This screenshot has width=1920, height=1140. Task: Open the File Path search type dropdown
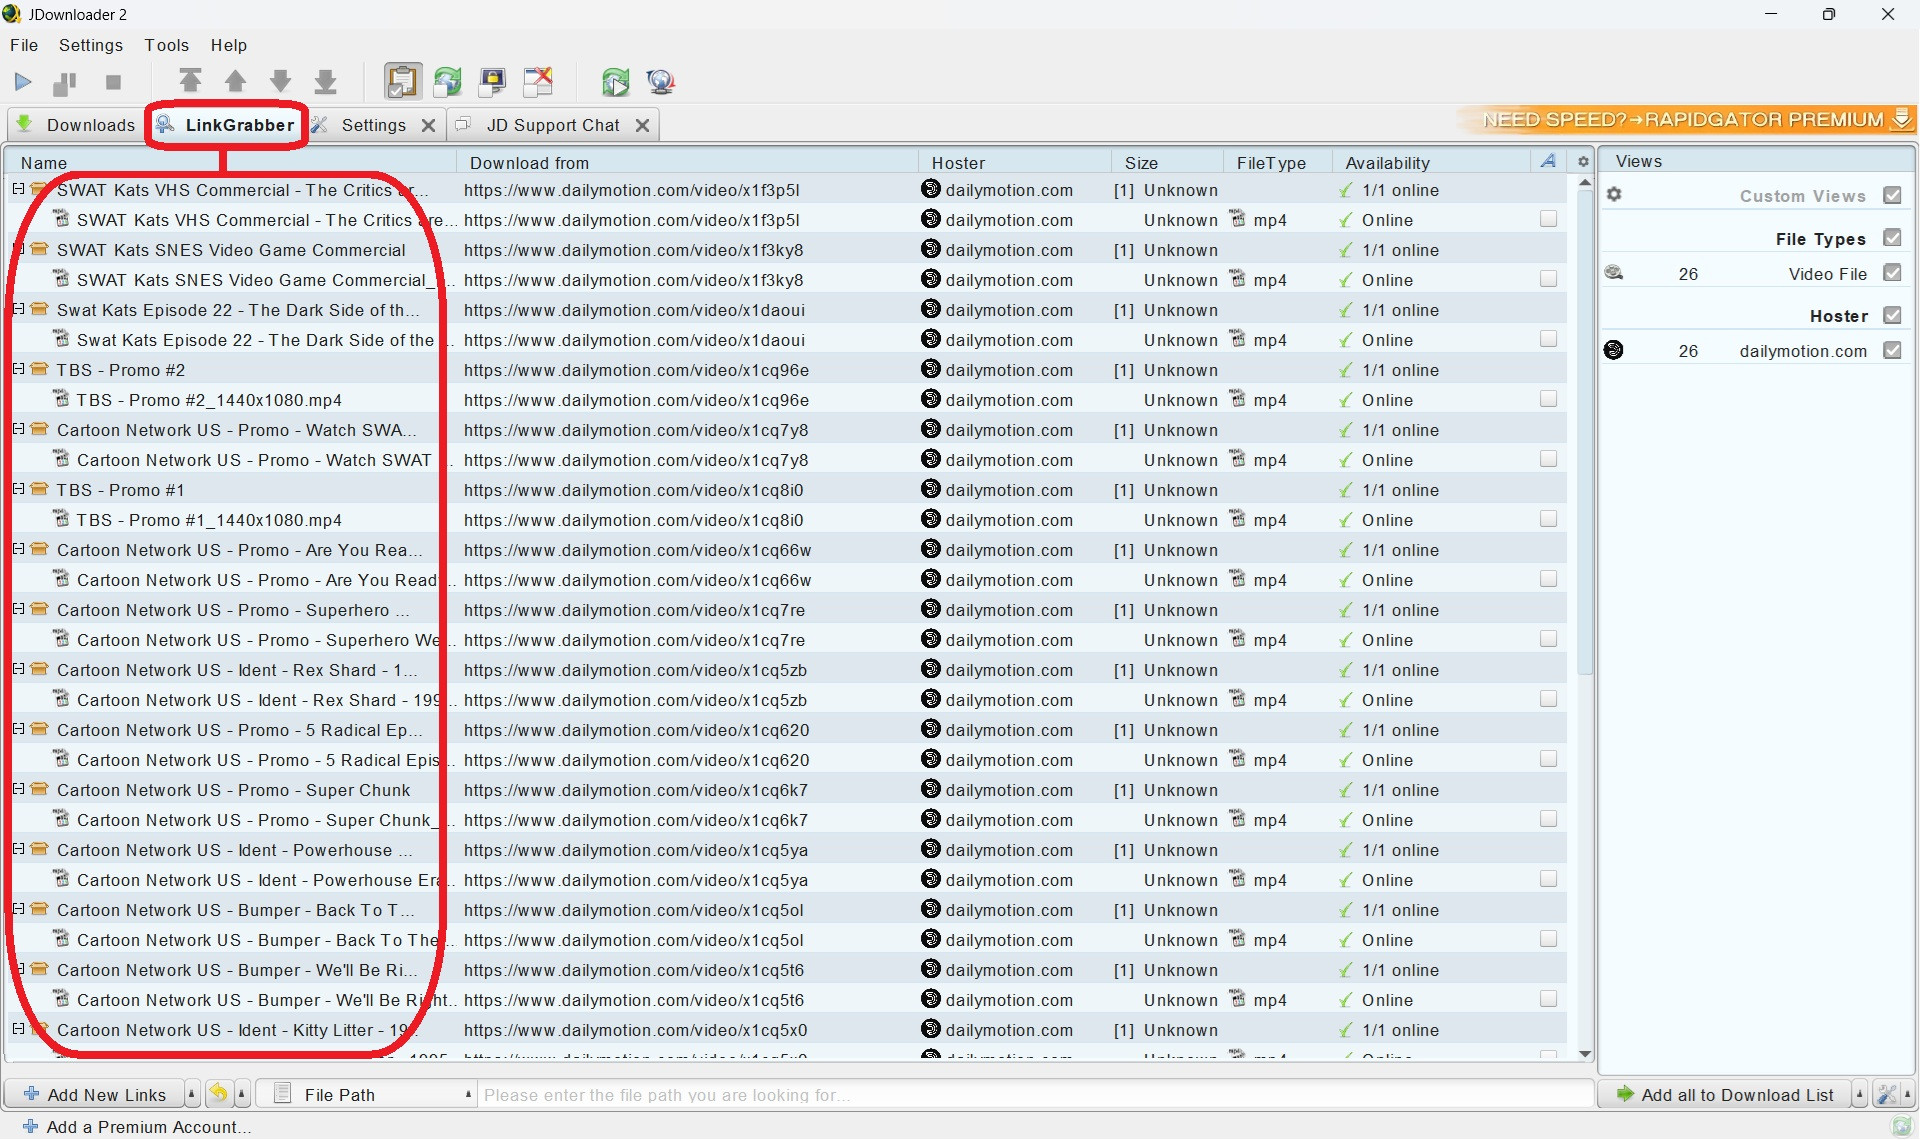[x=468, y=1094]
